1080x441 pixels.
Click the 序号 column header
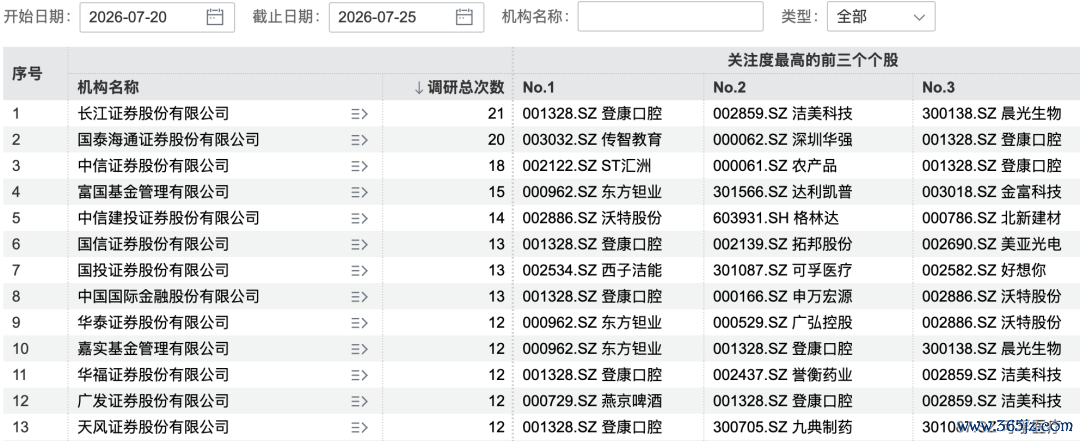pyautogui.click(x=27, y=74)
